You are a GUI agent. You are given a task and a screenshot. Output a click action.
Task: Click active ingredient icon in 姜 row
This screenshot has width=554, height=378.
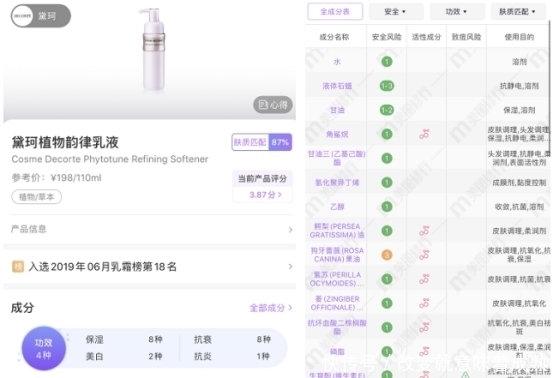pos(424,303)
